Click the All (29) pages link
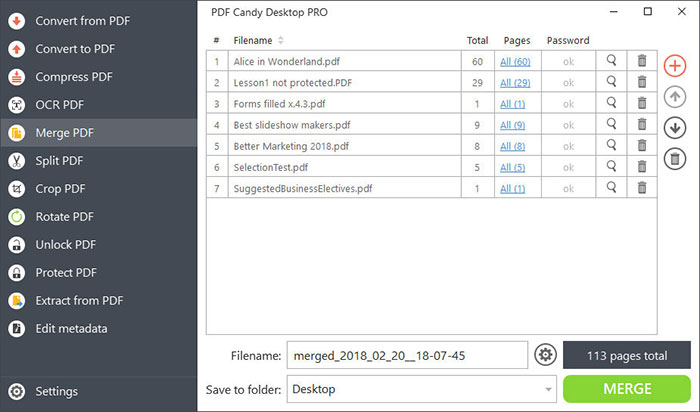The image size is (700, 412). 515,83
